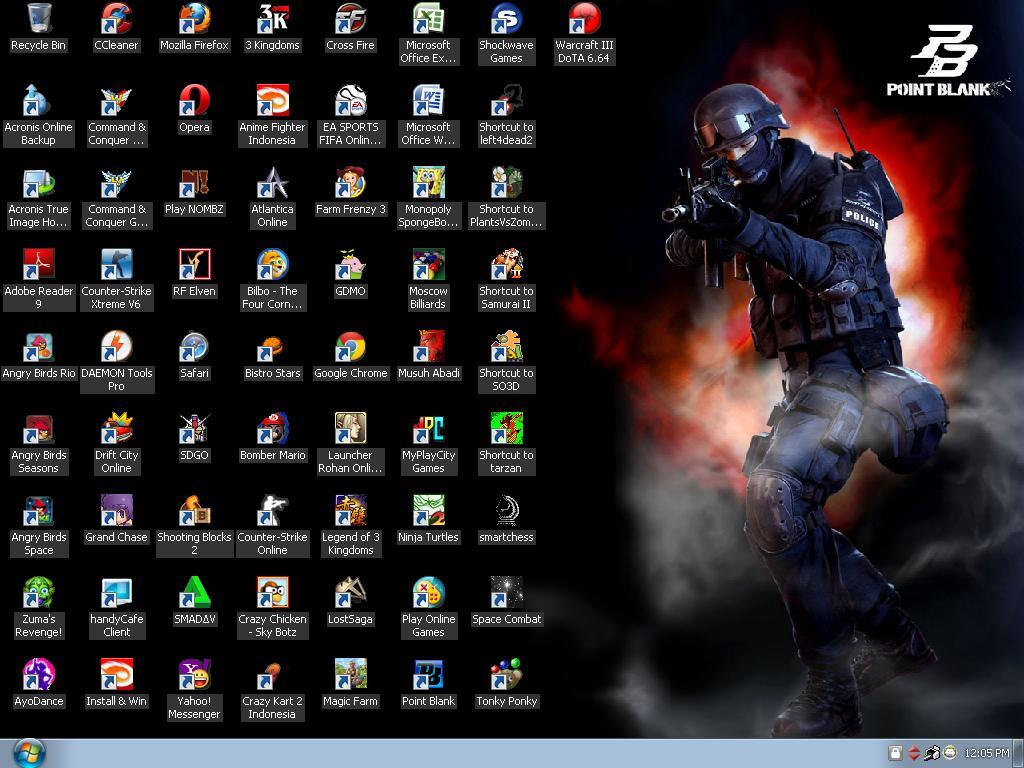Click the Point Blank game icon
Viewport: 1024px width, 768px height.
click(428, 675)
